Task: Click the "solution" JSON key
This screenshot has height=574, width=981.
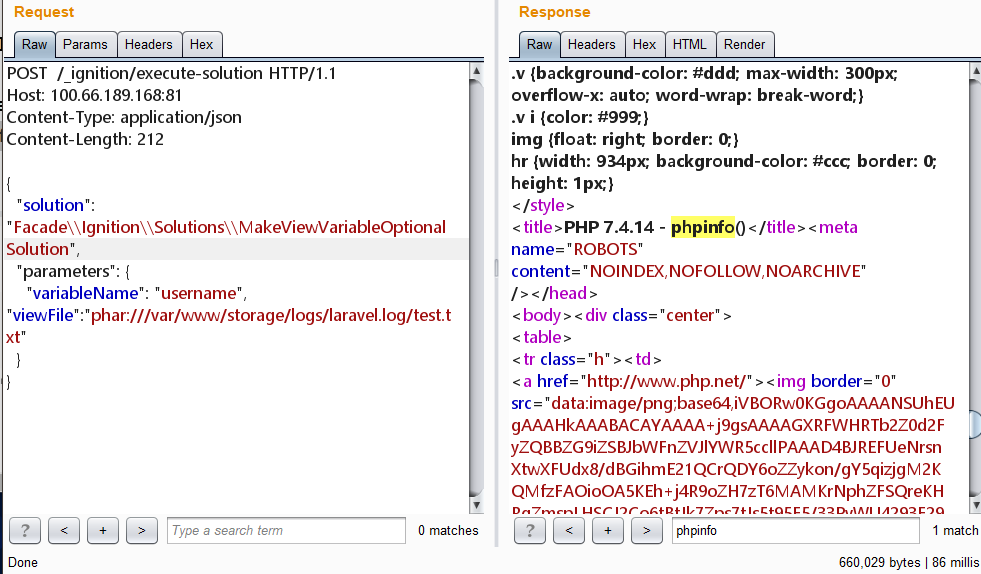Action: [56, 205]
